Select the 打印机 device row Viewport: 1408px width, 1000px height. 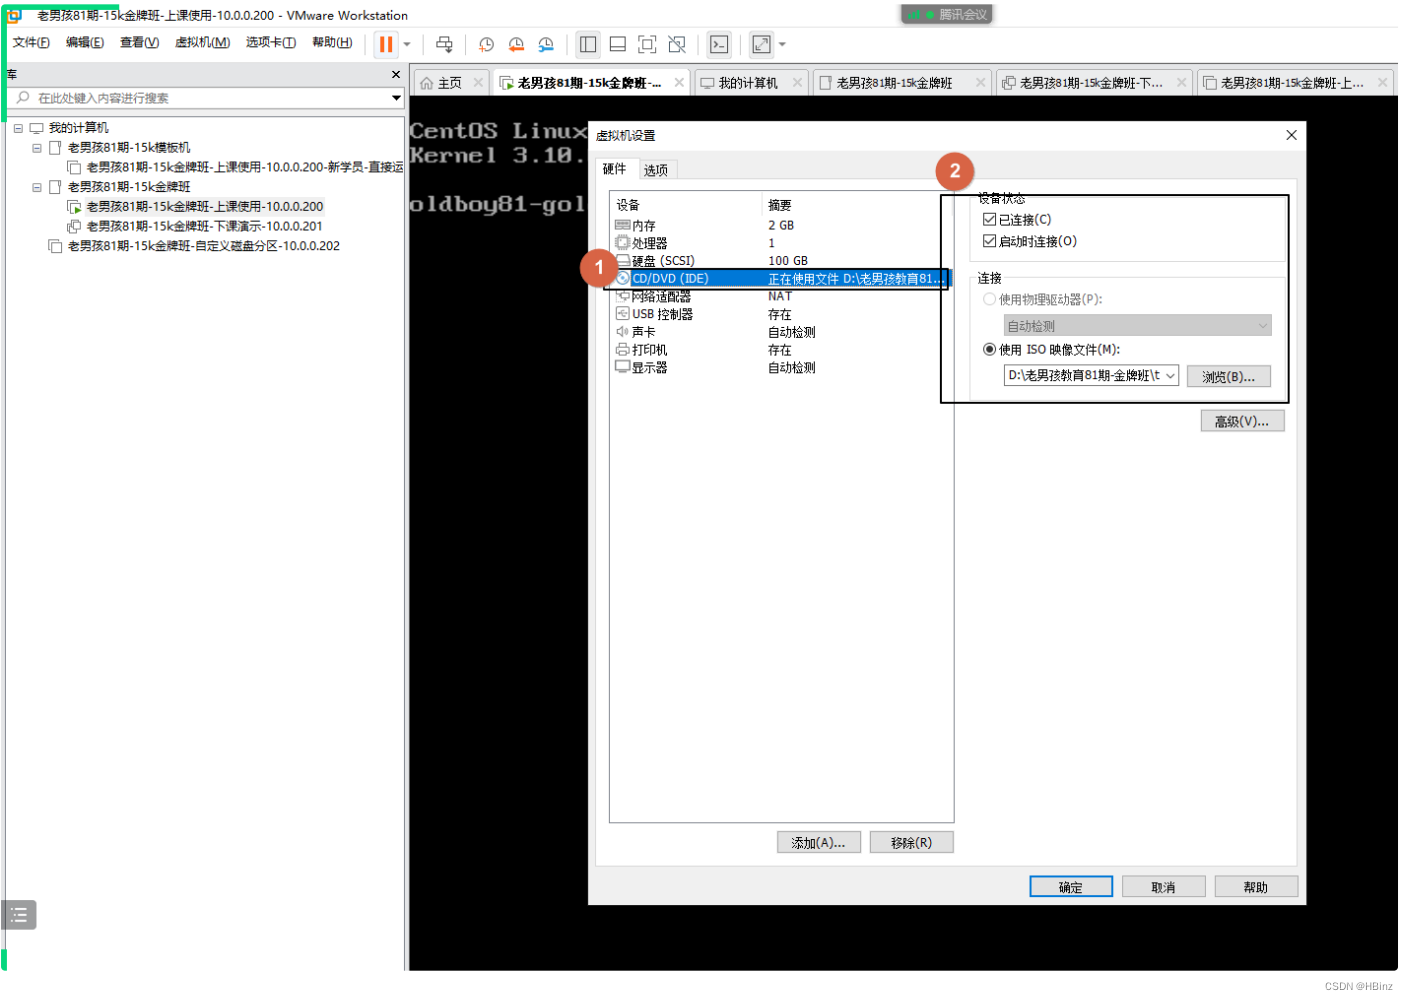(x=780, y=350)
